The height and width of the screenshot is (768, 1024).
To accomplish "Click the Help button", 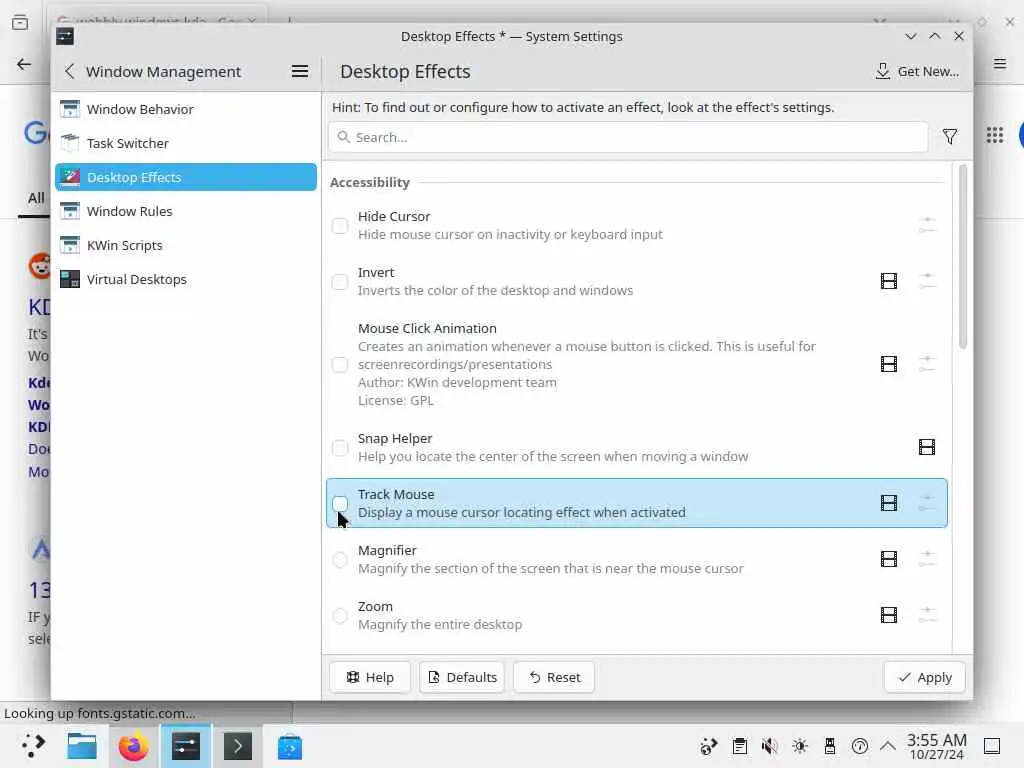I will pos(370,677).
